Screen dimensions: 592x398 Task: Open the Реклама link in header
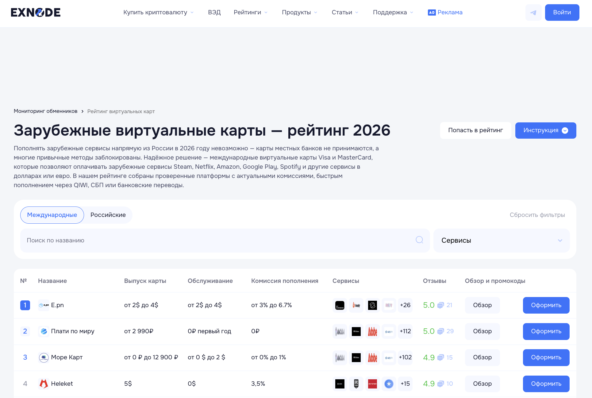(x=450, y=12)
